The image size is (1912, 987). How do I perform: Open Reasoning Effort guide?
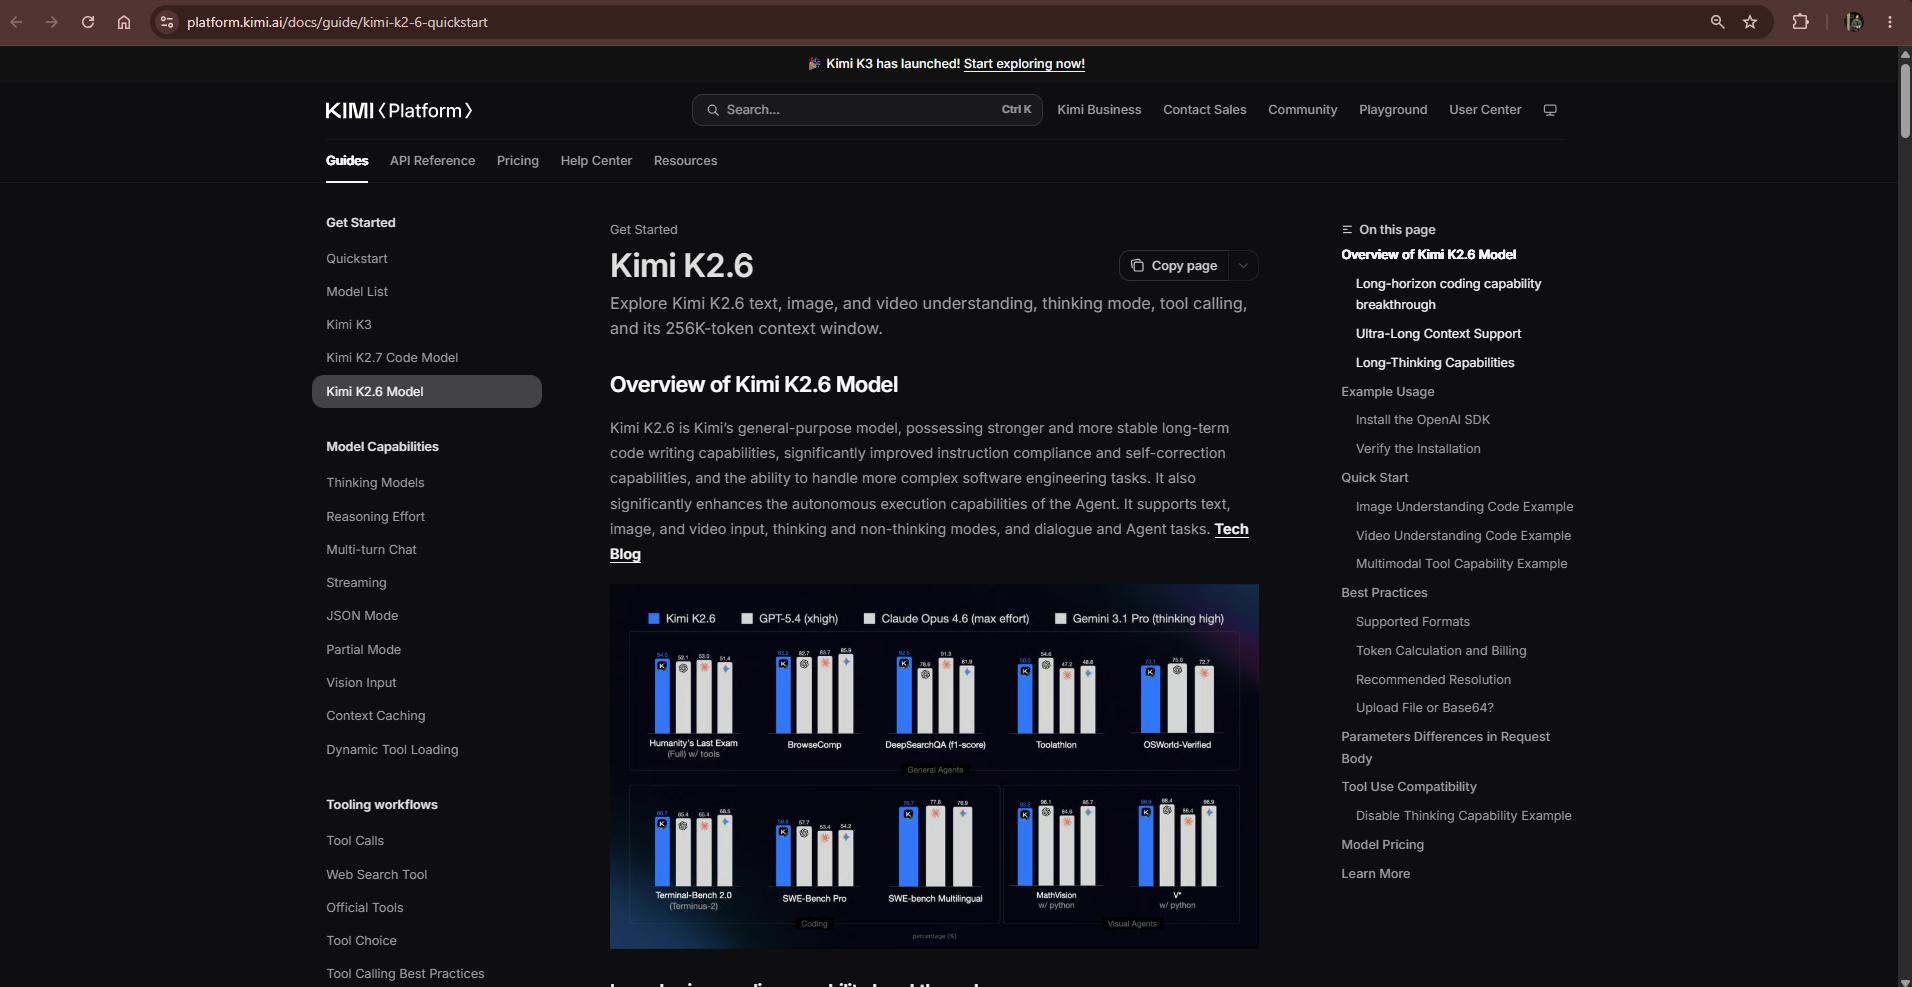(375, 517)
